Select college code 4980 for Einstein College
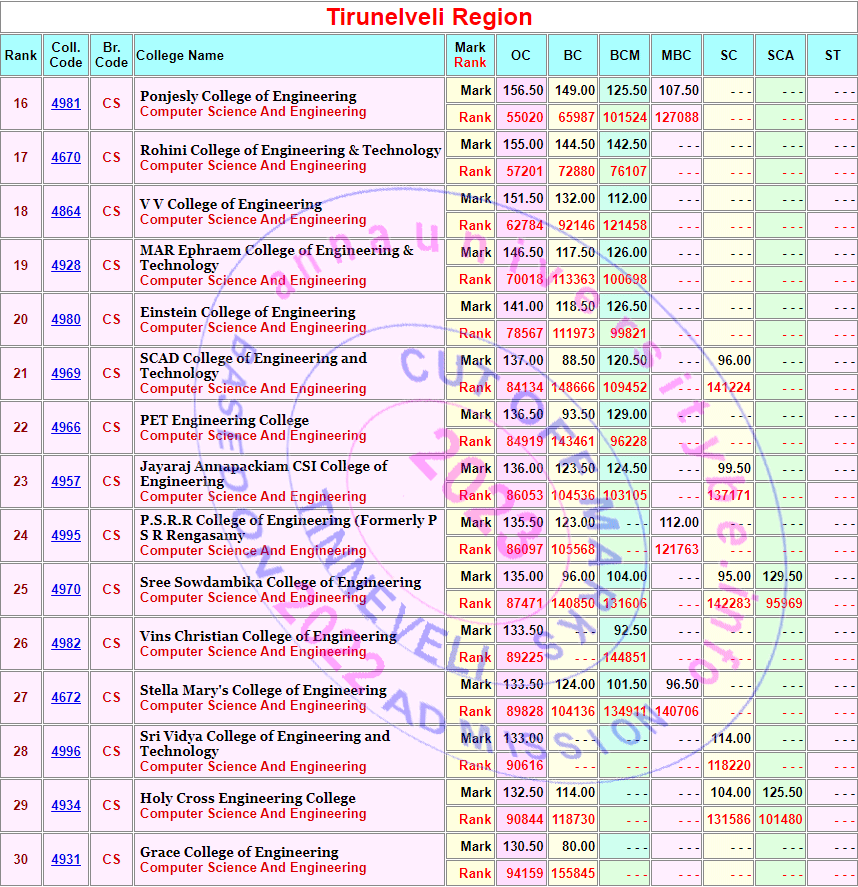Image resolution: width=858 pixels, height=887 pixels. click(66, 320)
